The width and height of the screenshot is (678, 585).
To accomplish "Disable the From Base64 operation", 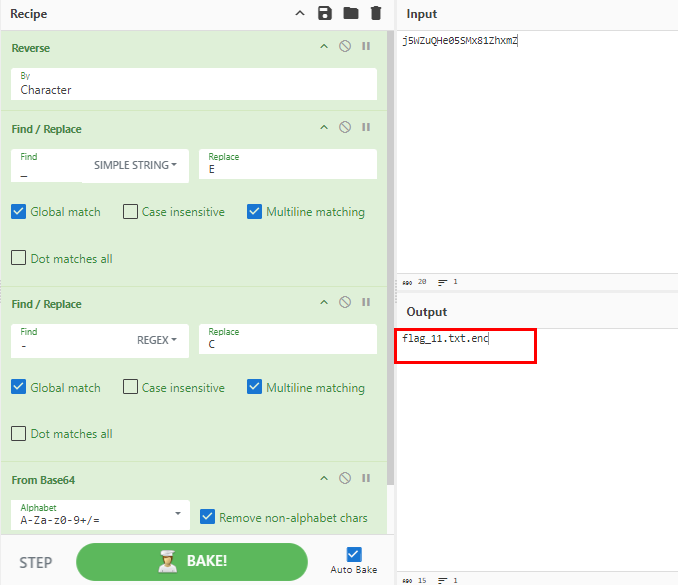I will (x=345, y=478).
